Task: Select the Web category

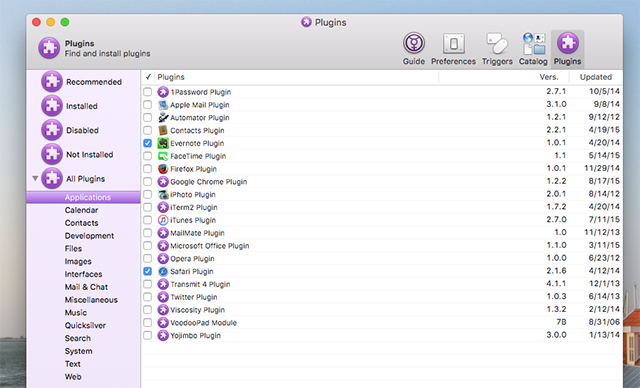Action: (x=73, y=377)
